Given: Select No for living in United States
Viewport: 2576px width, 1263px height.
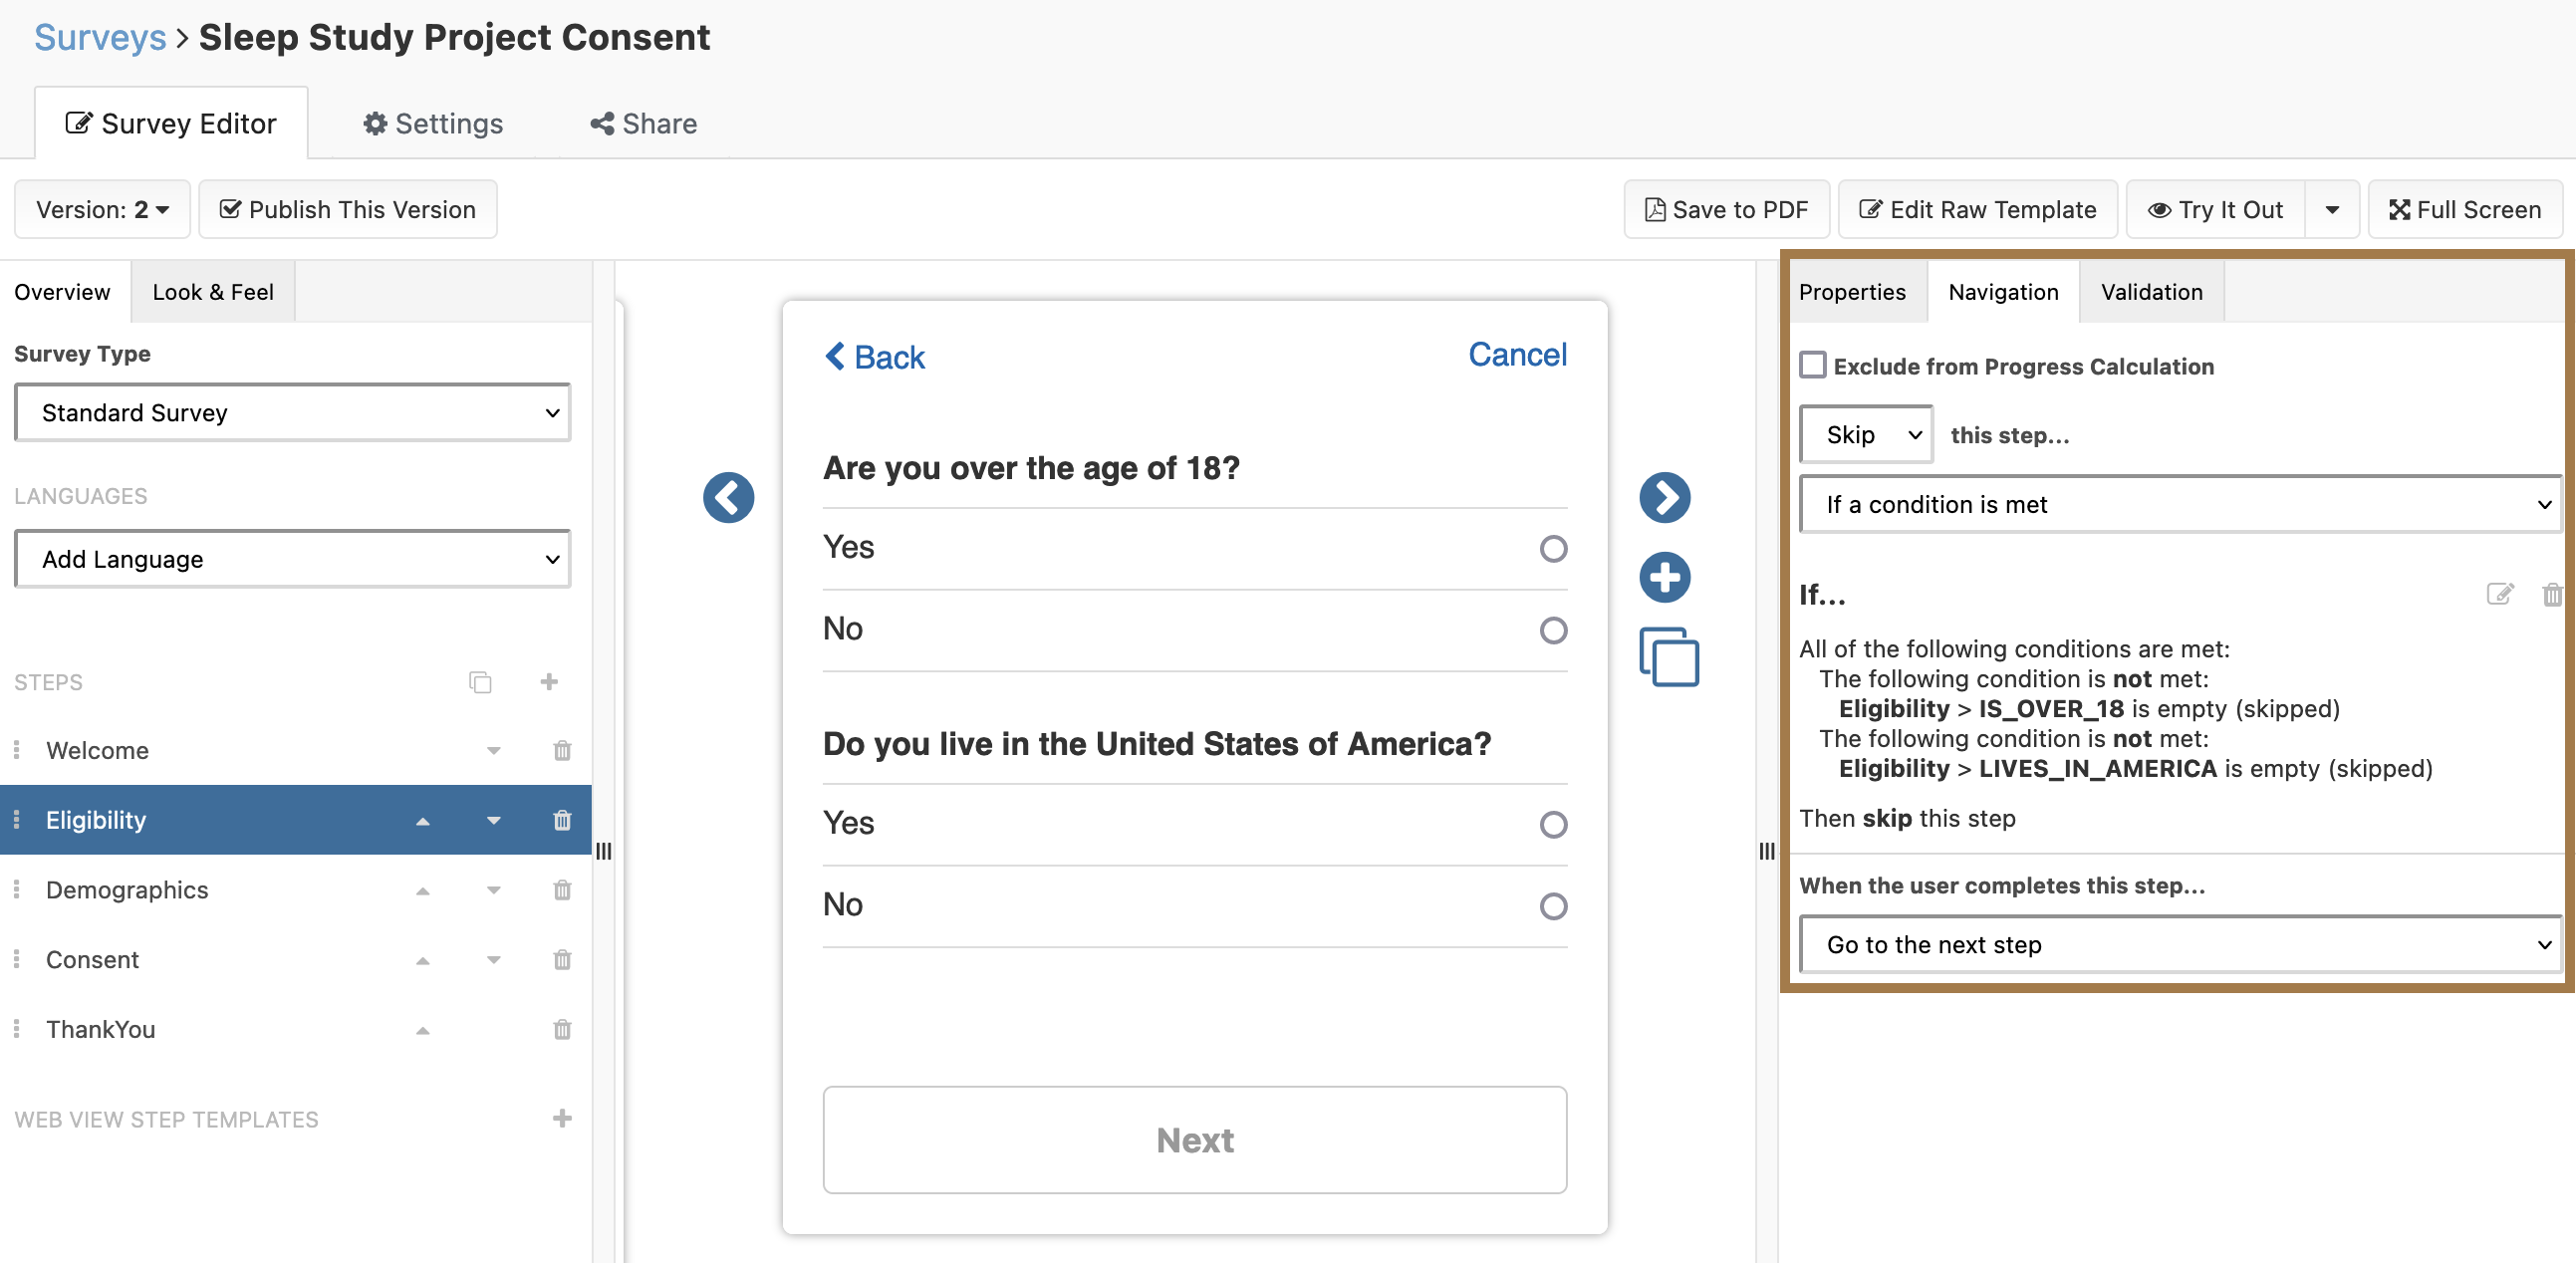Looking at the screenshot, I should (x=1552, y=905).
